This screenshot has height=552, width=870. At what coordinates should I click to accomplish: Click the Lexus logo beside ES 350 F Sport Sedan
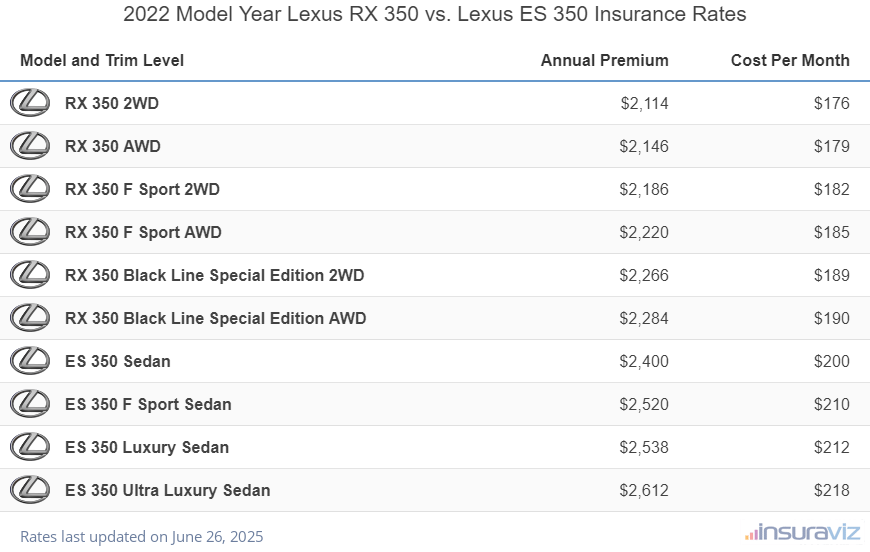30,404
